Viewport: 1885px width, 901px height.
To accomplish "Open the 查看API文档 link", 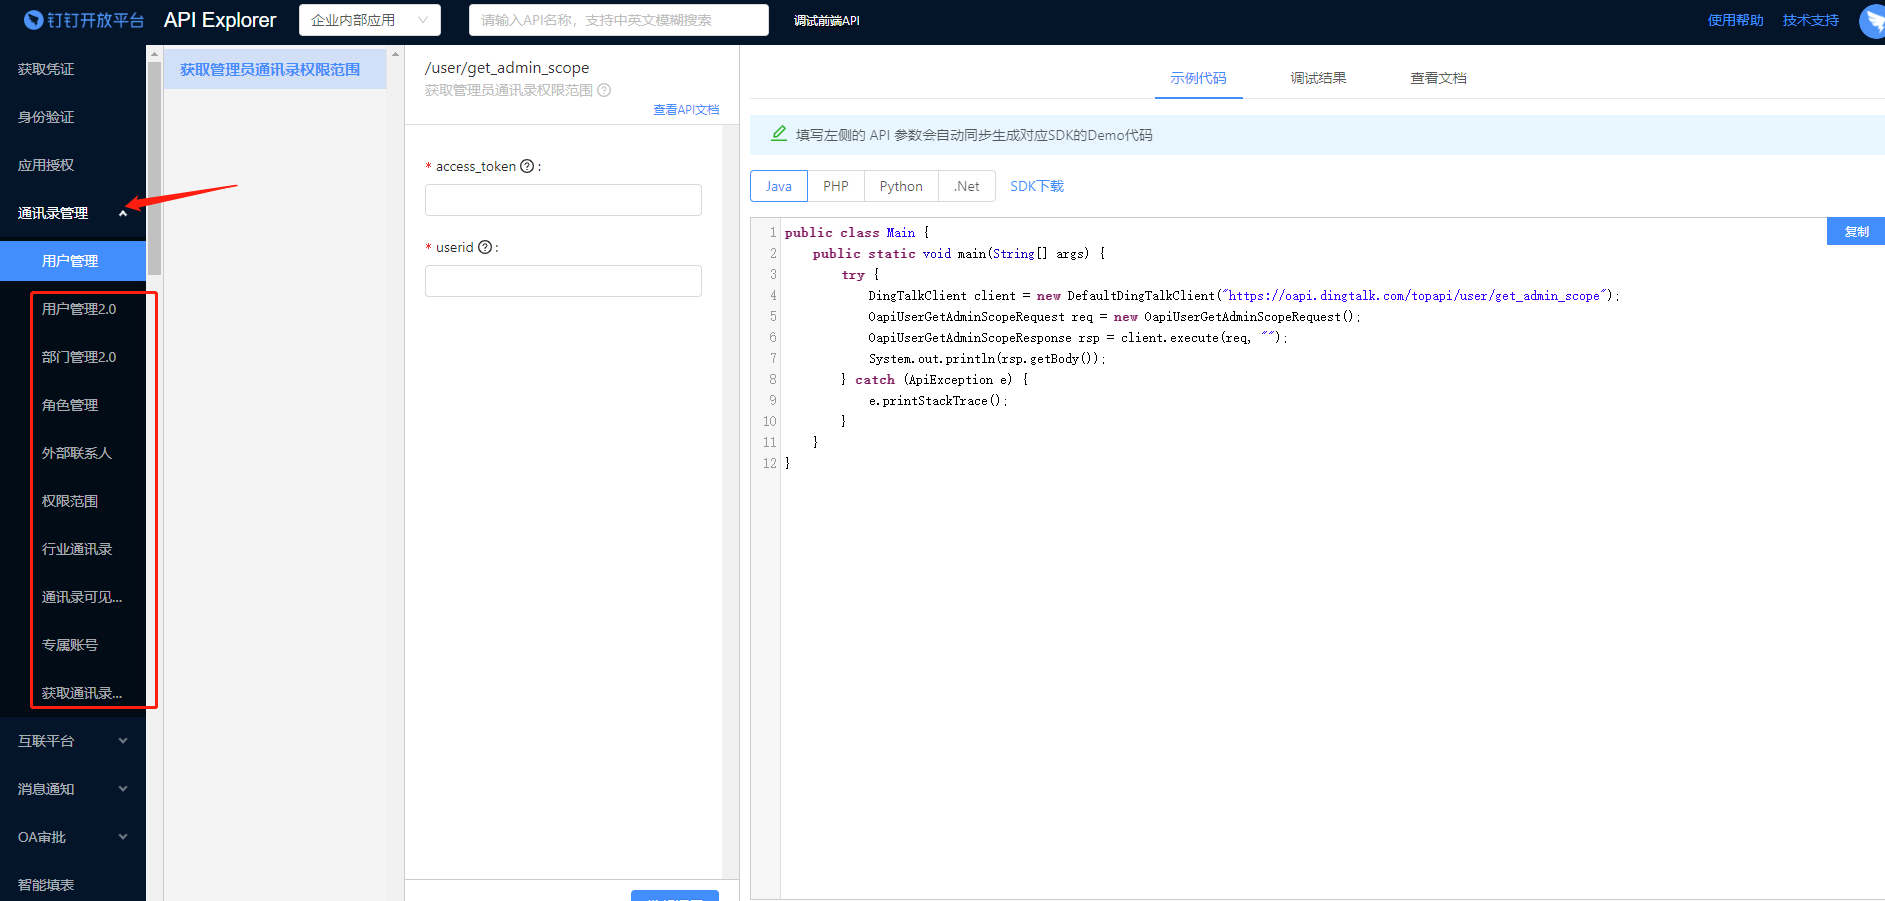I will 686,110.
